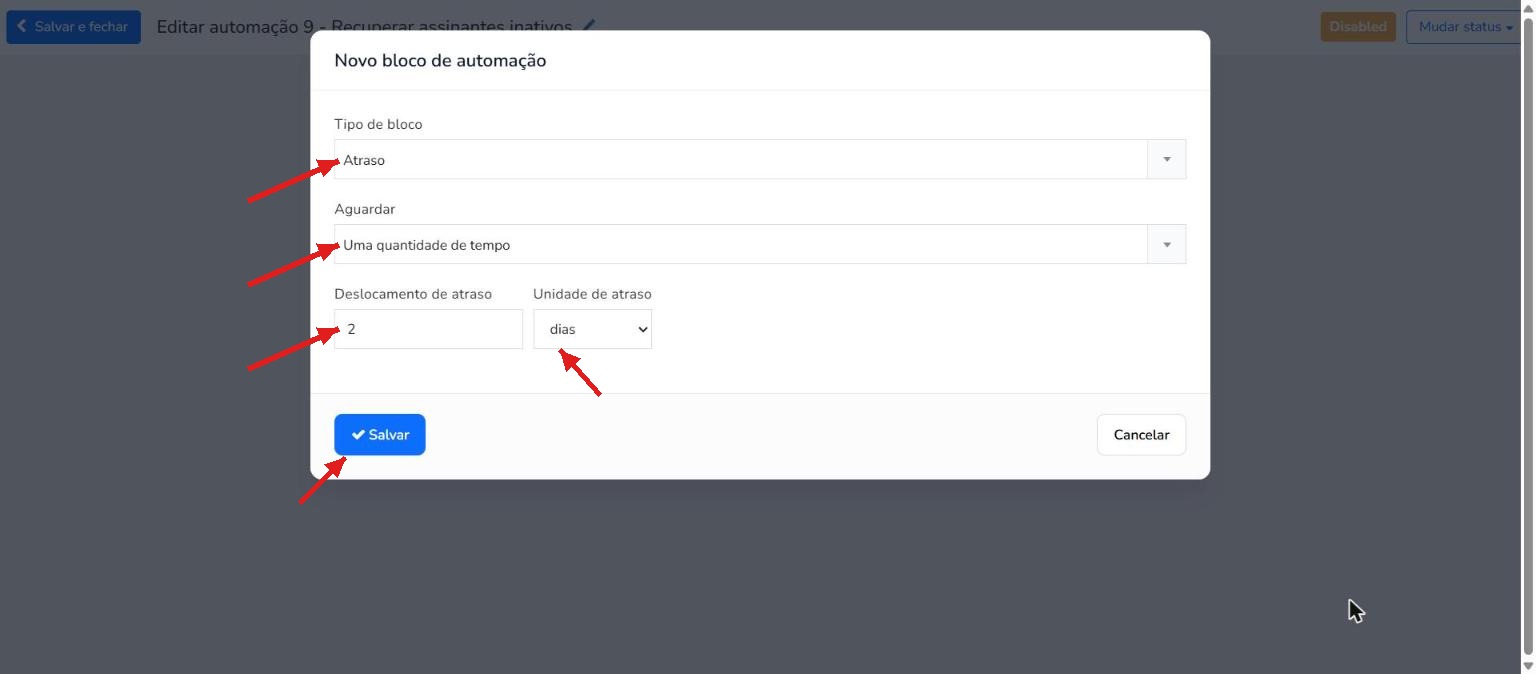Click the pencil icon beside the automation title
Screen dimensions: 1536x674
click(x=589, y=26)
